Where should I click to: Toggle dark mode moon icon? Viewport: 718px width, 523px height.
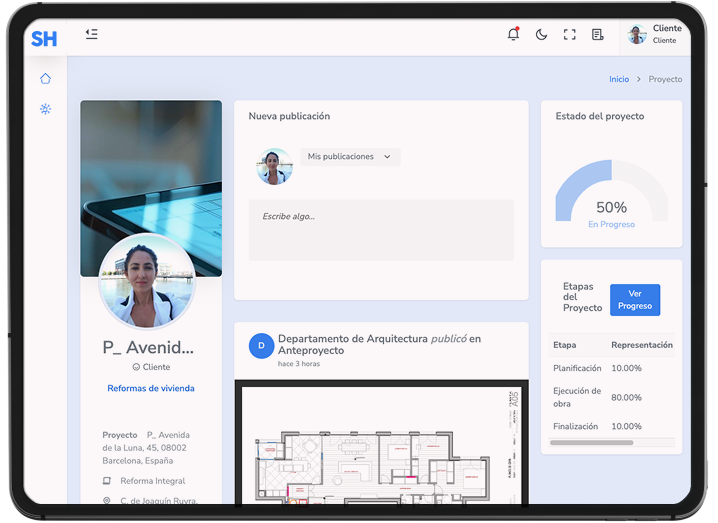pyautogui.click(x=541, y=34)
